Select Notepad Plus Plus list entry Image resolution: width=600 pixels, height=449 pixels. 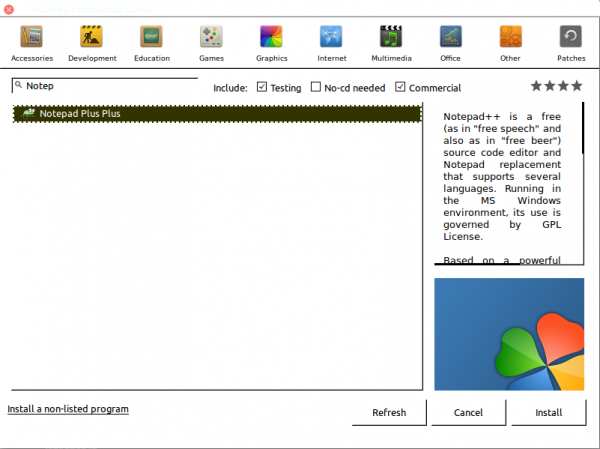click(x=217, y=114)
